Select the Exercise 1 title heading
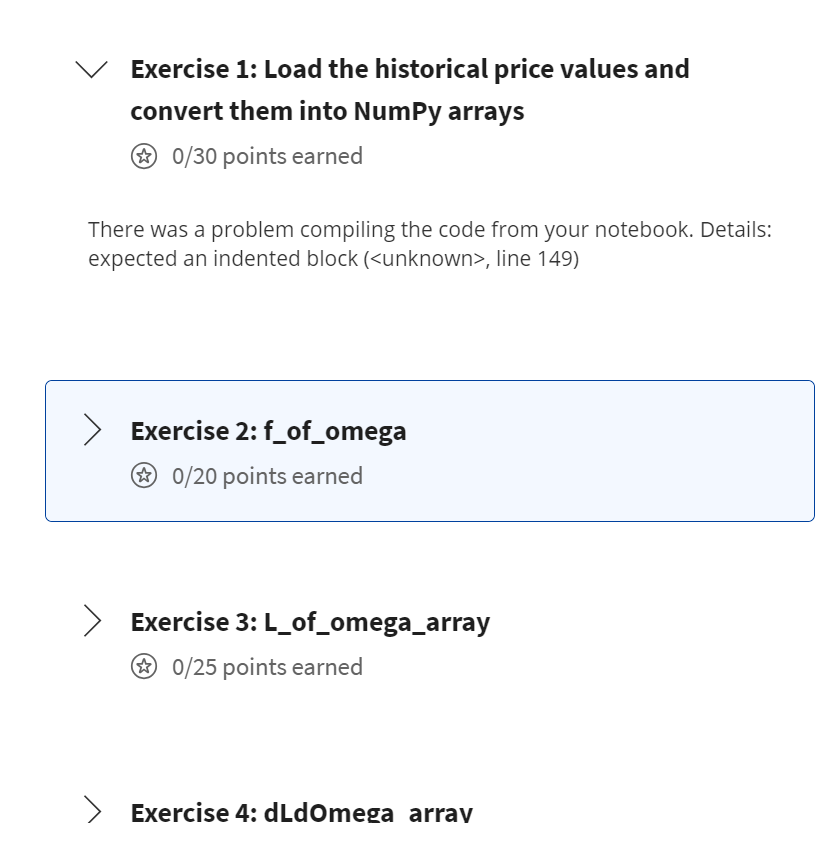Viewport: 824px width, 854px height. pos(409,70)
